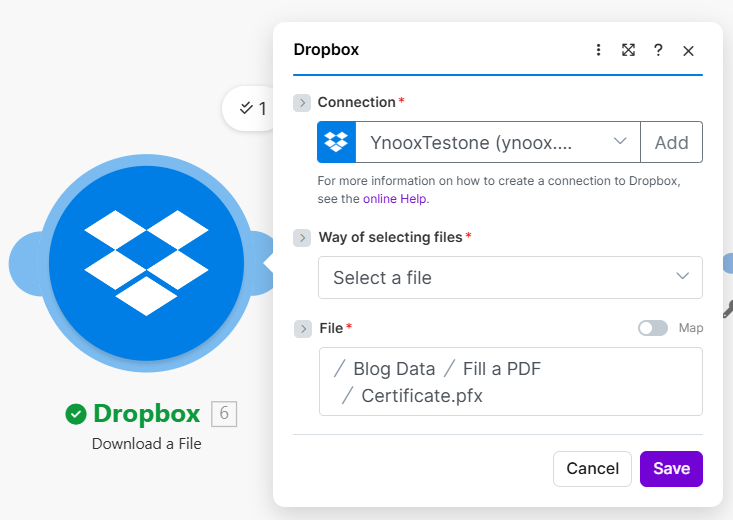This screenshot has height=520, width=733.
Task: Click the Dropbox logo in Connection field
Action: [x=337, y=142]
